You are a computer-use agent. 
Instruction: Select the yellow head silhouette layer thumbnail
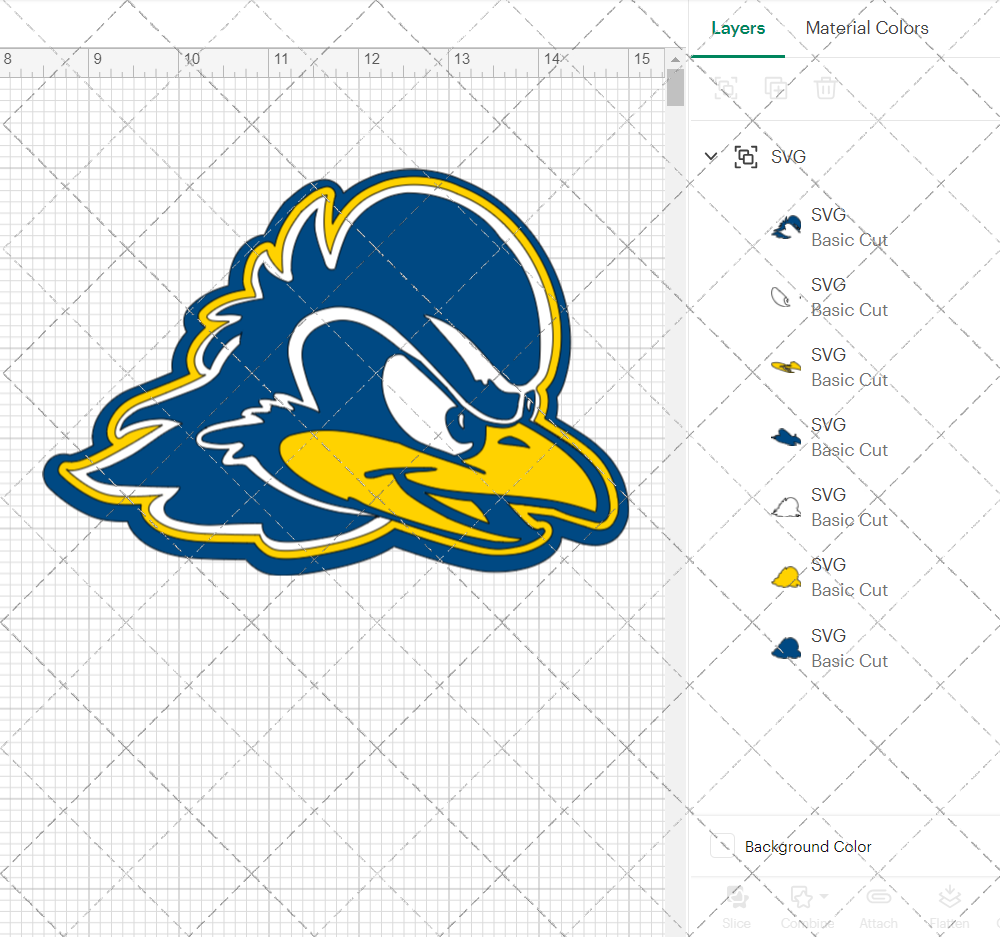point(786,577)
